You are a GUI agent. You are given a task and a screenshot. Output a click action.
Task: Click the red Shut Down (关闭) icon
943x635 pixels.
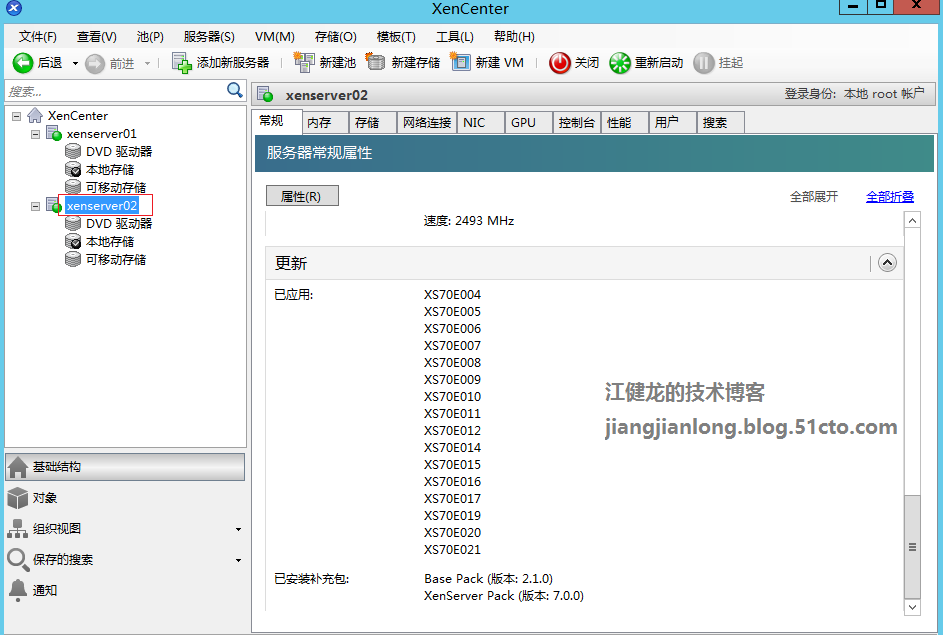[x=559, y=63]
